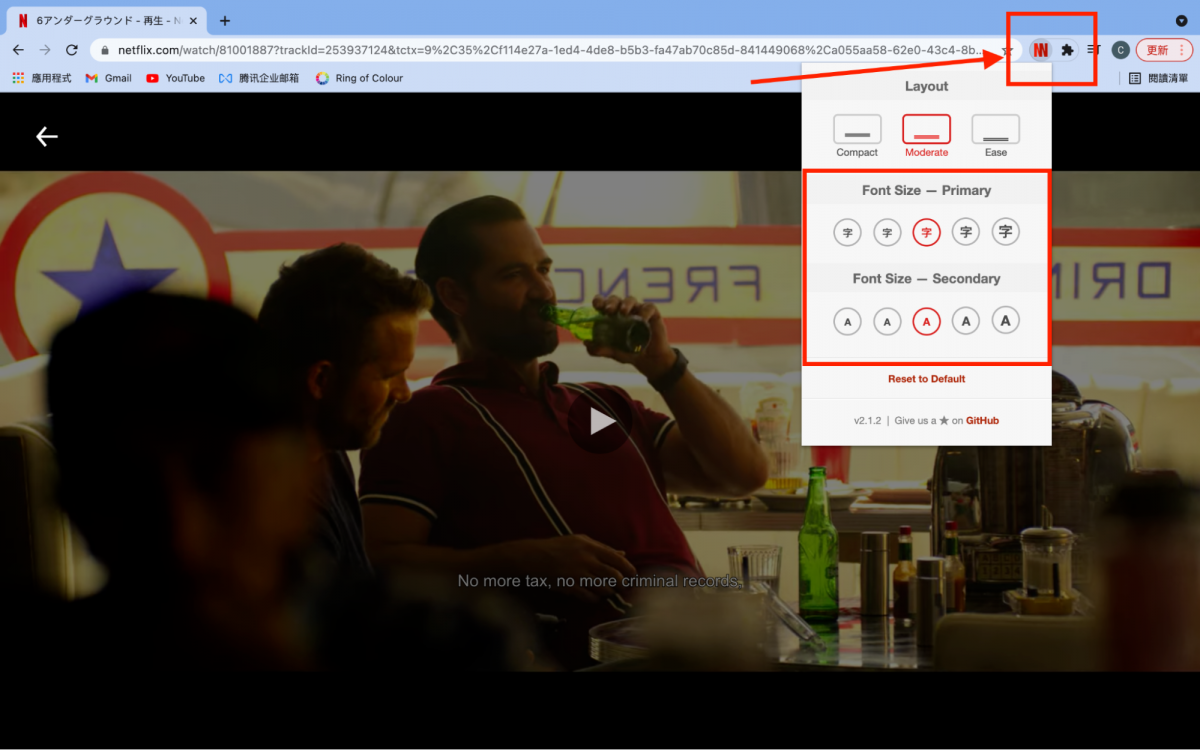
Task: Open the profile avatar labeled C
Action: [x=1121, y=50]
